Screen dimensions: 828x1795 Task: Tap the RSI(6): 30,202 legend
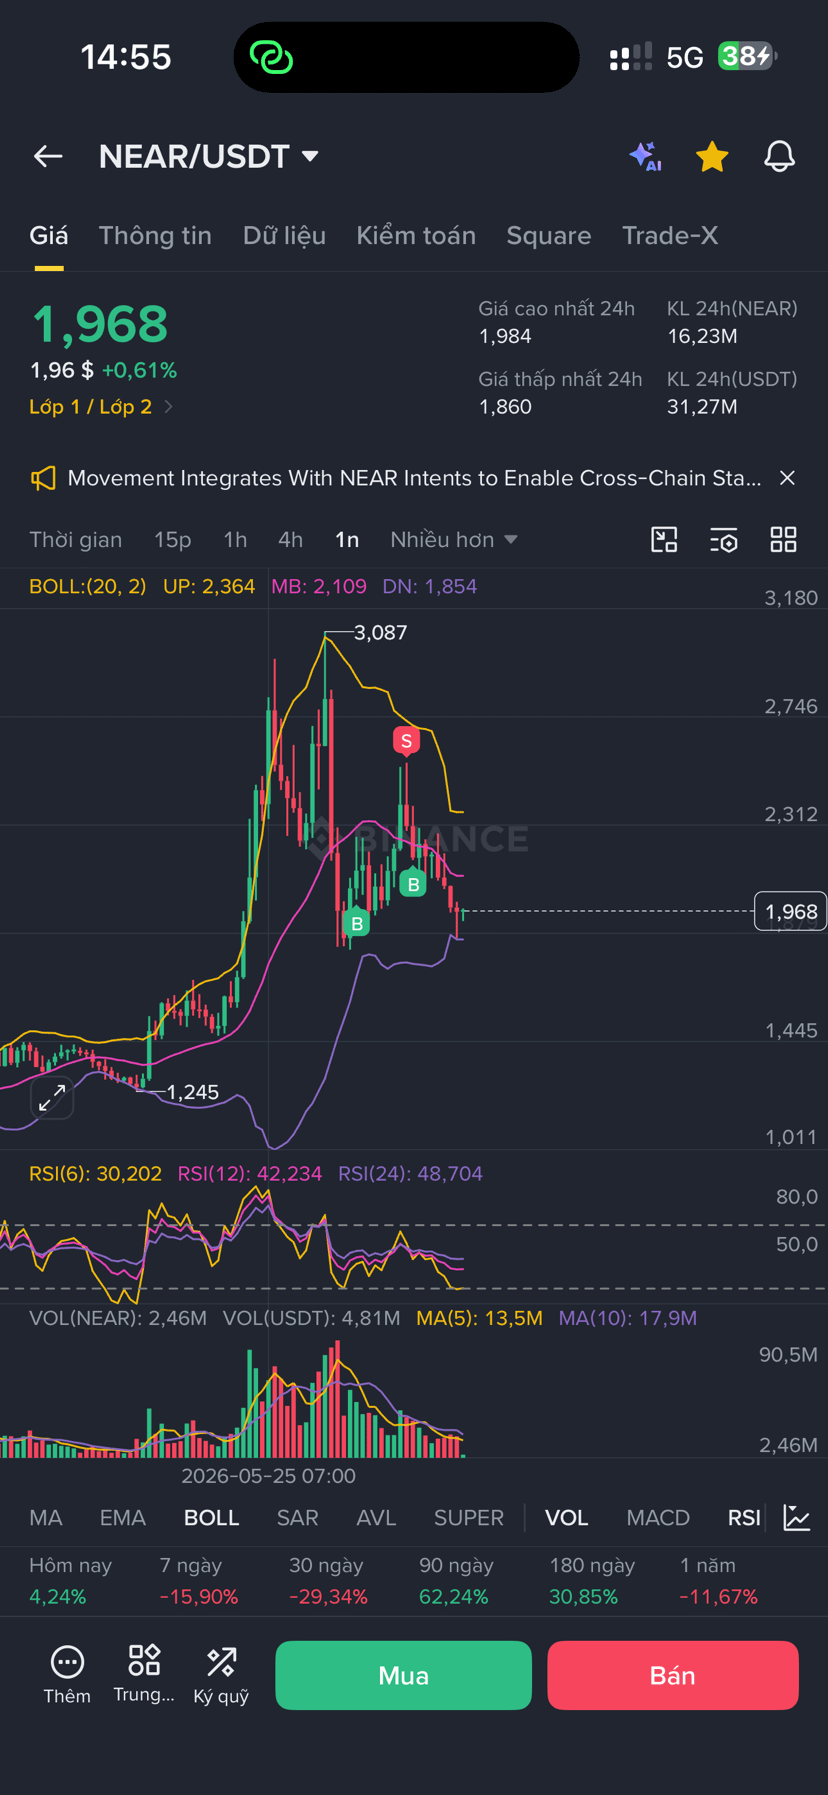pyautogui.click(x=95, y=1174)
